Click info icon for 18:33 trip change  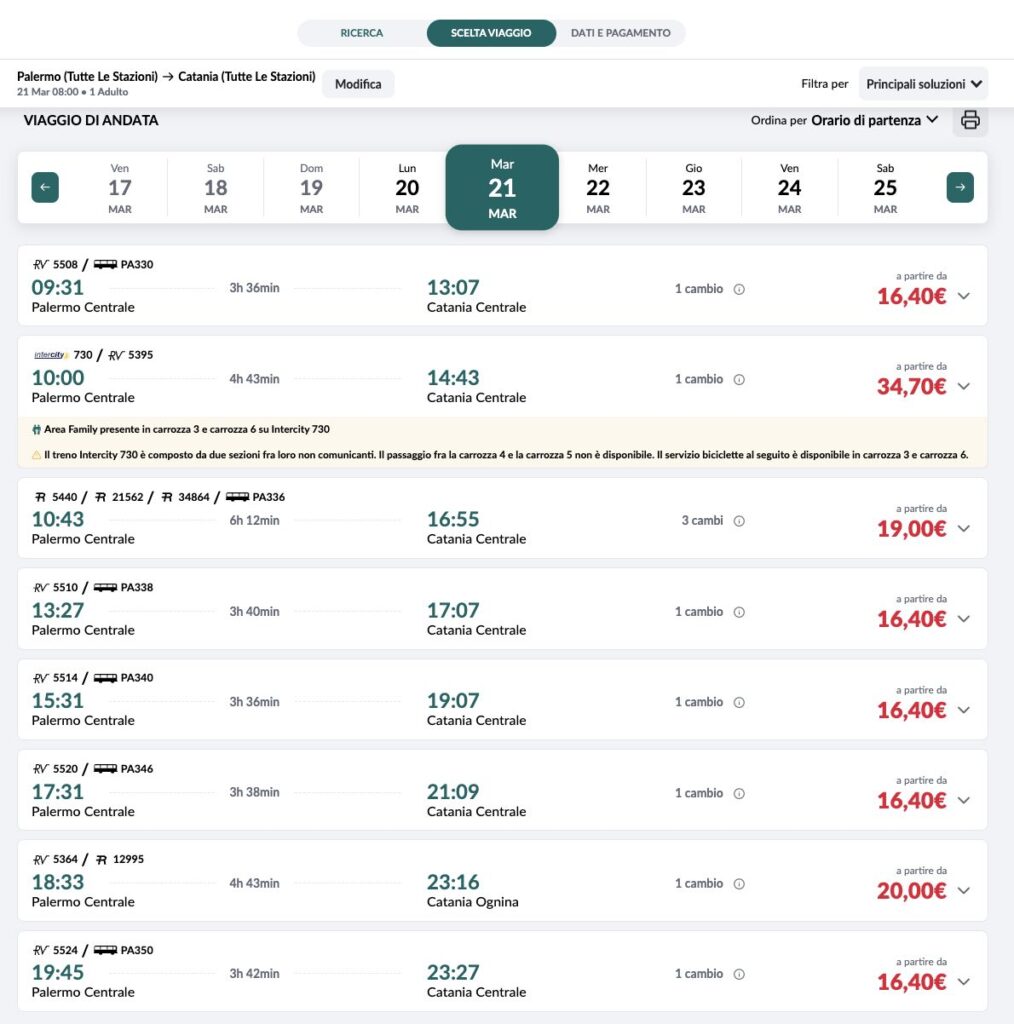[739, 884]
